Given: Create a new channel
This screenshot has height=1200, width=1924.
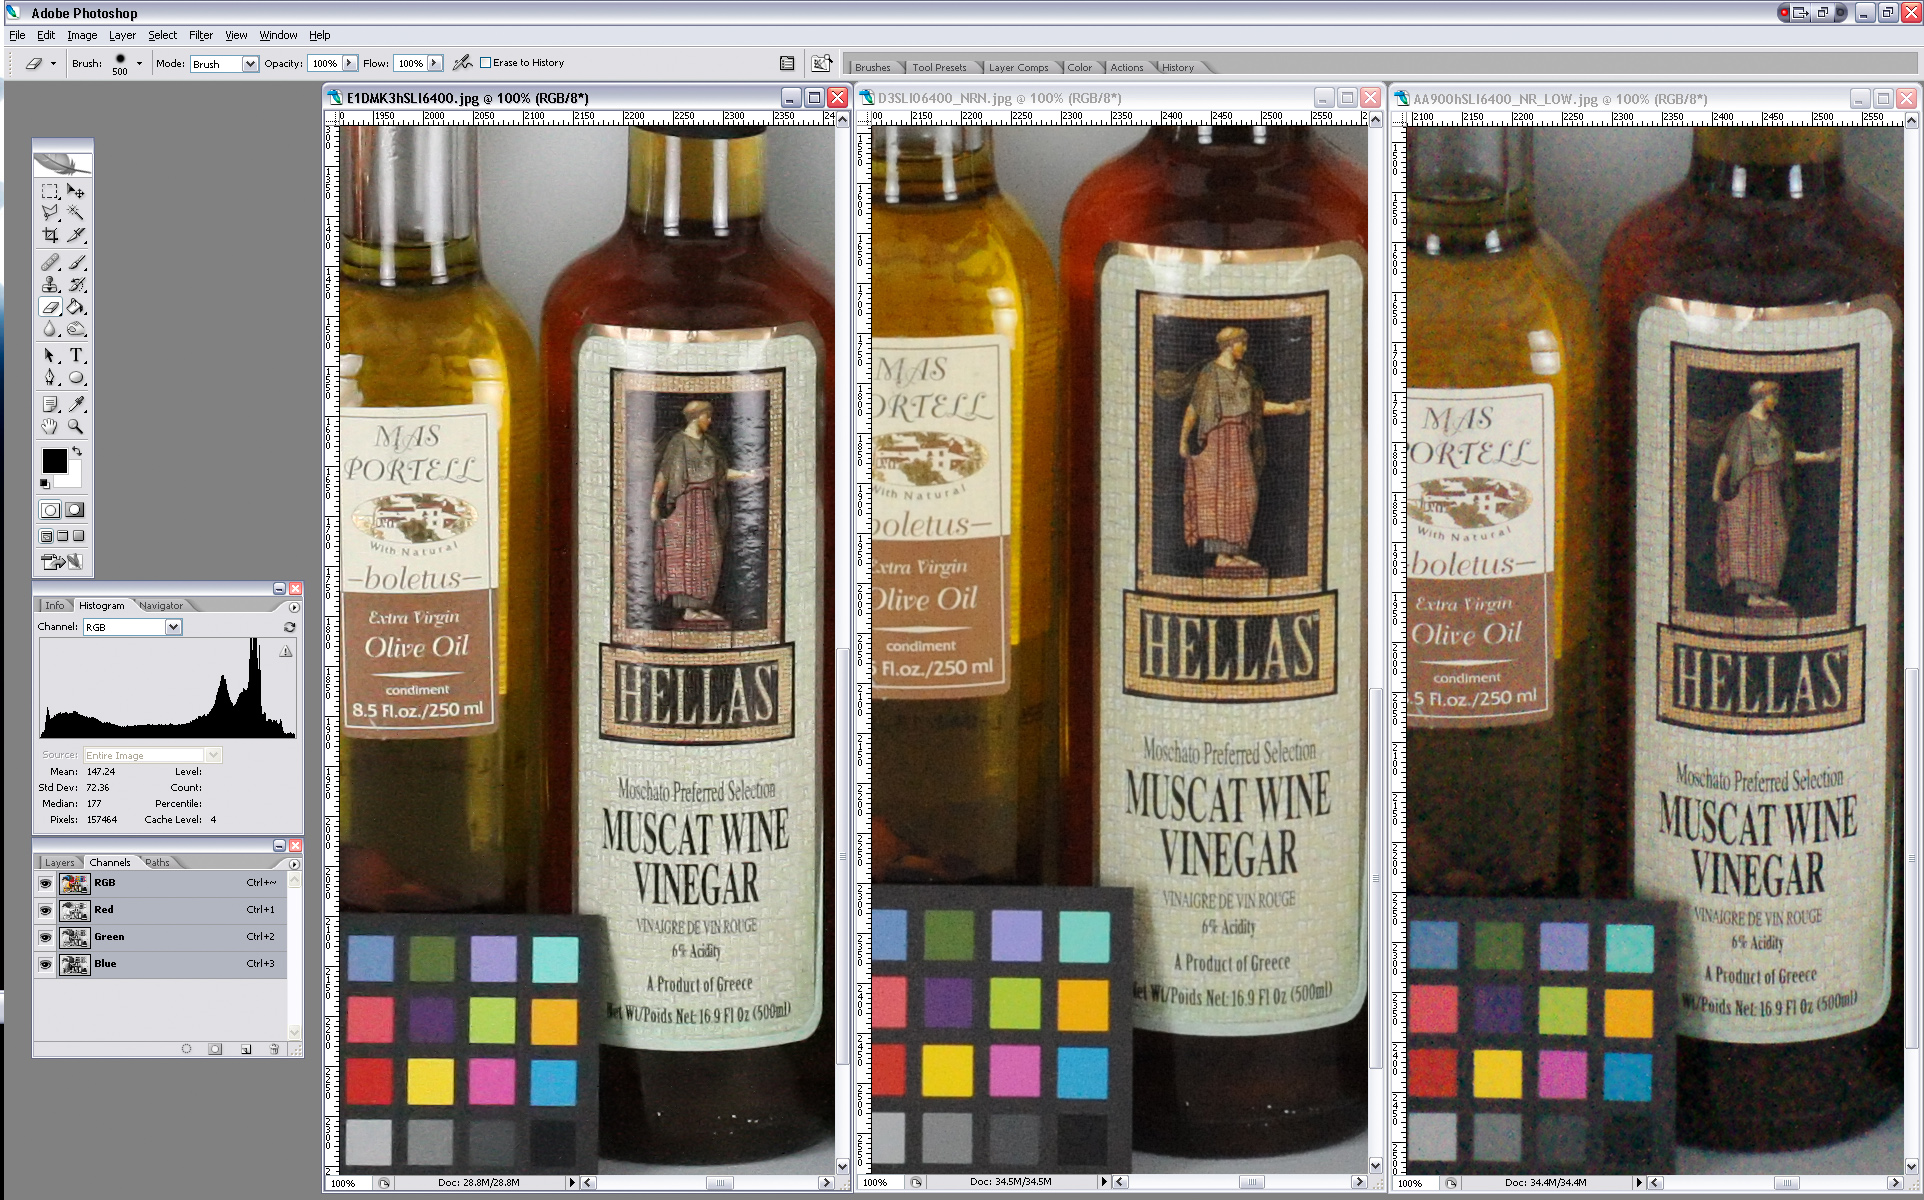Looking at the screenshot, I should pos(245,1049).
